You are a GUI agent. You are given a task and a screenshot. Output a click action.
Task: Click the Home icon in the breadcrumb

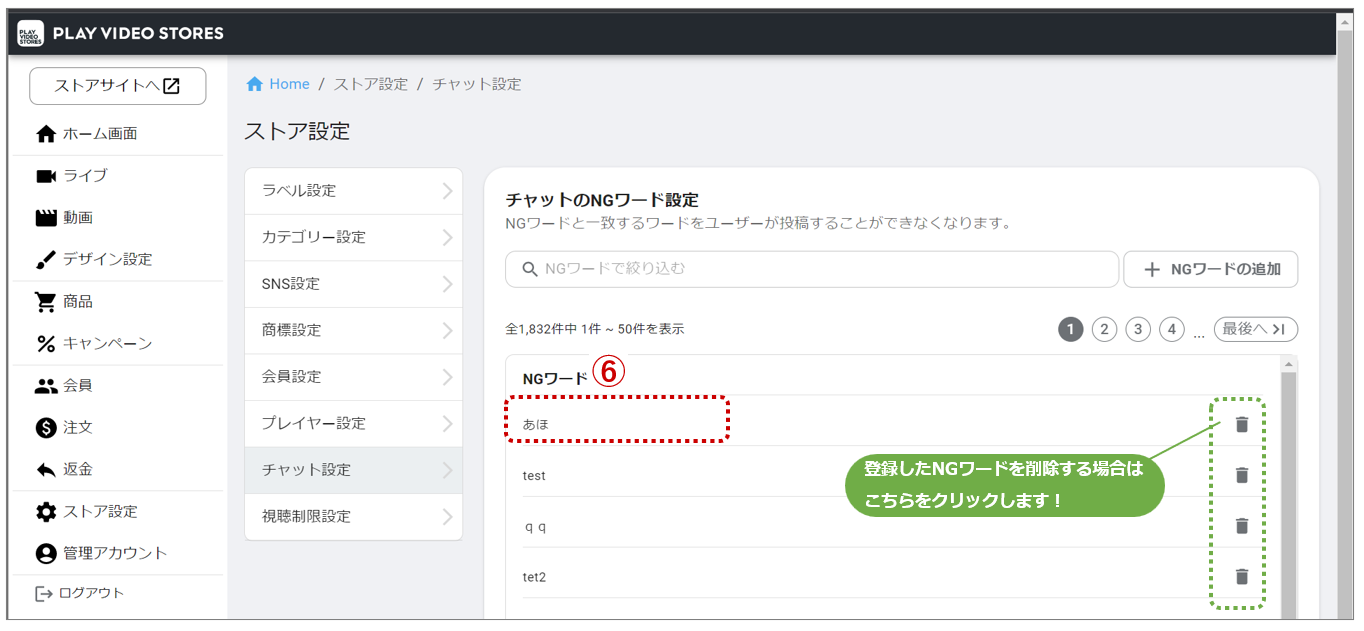pyautogui.click(x=255, y=84)
